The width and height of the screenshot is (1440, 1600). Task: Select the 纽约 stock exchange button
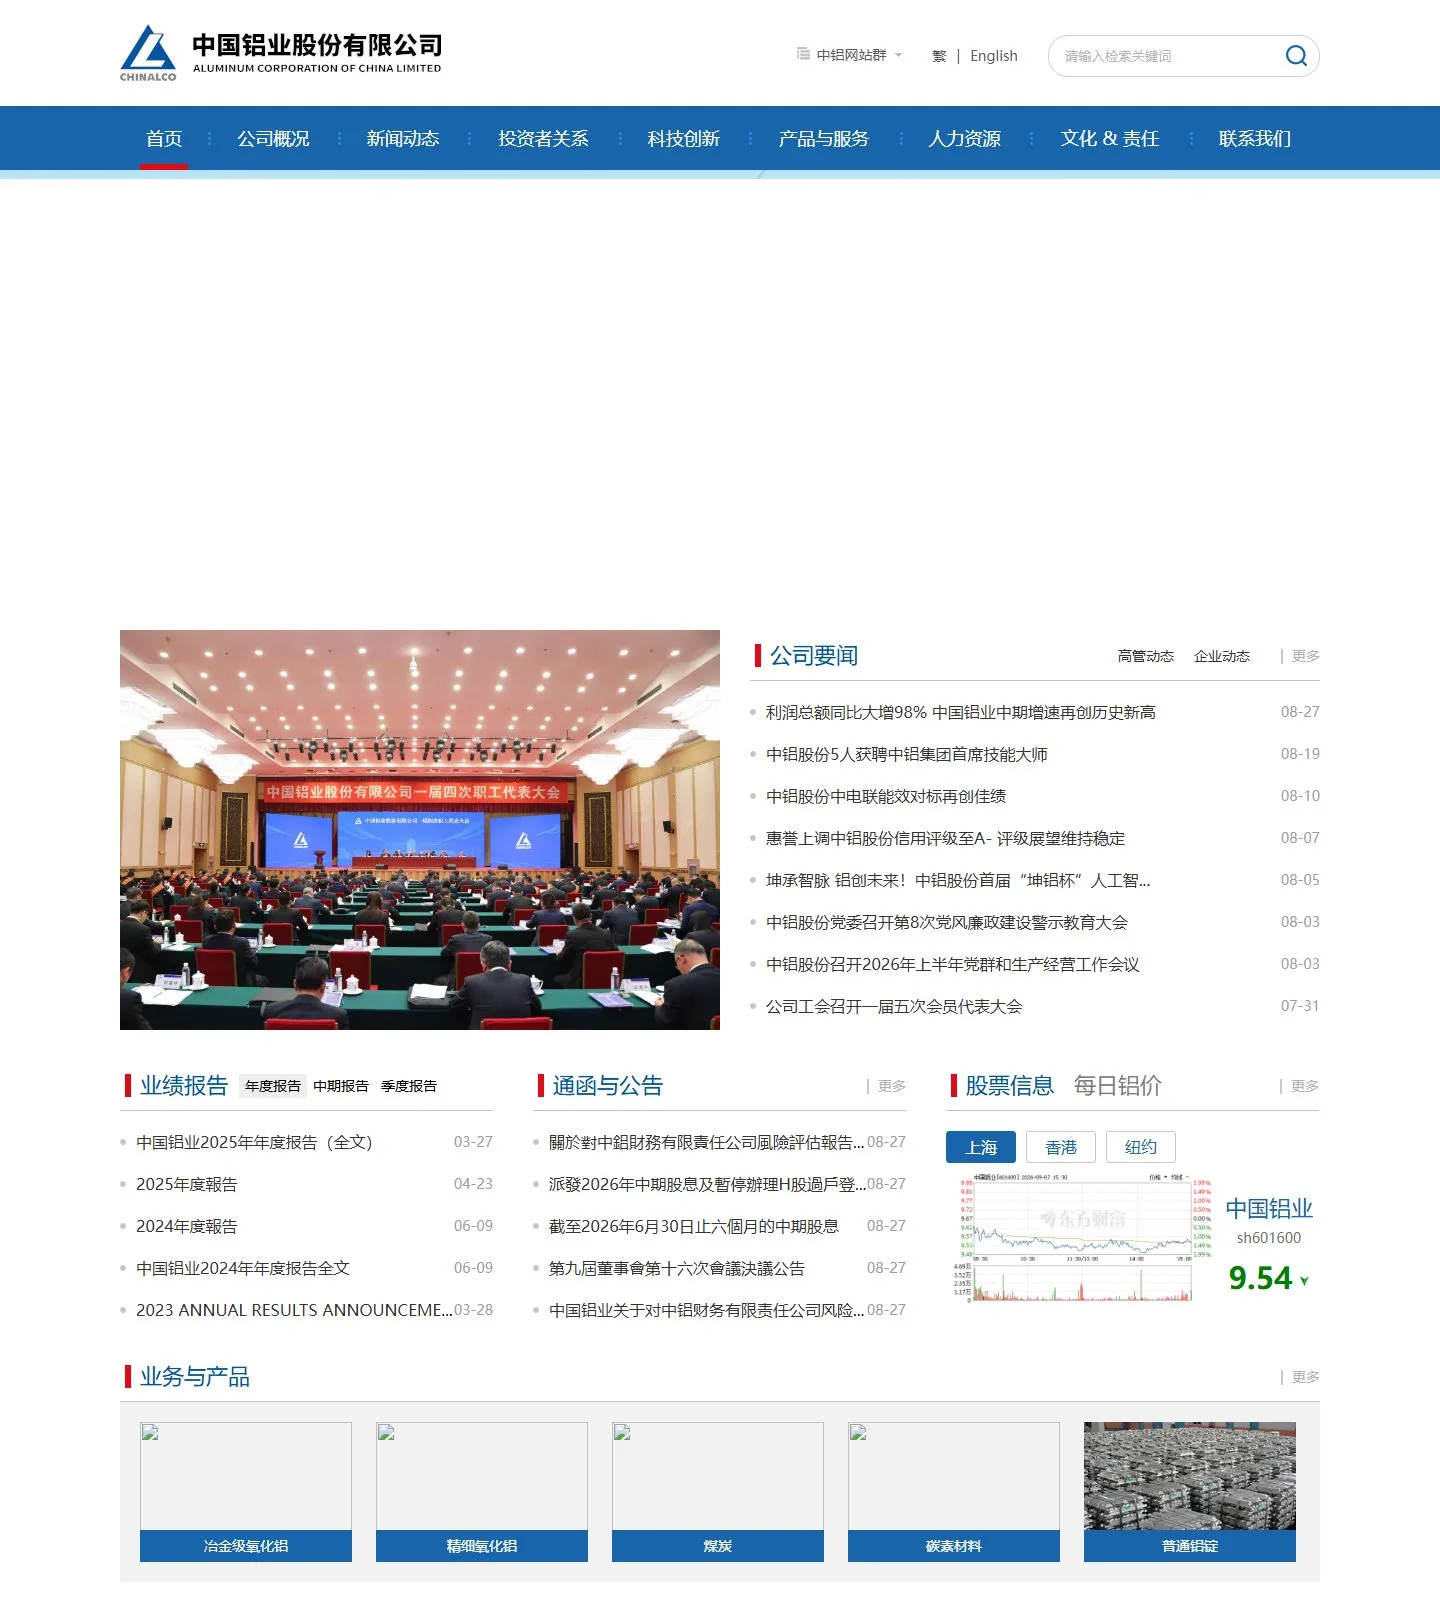(x=1141, y=1147)
